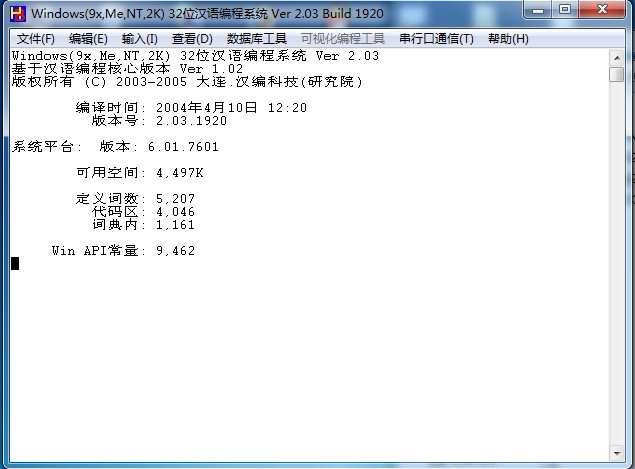Click the black cursor block in console
The height and width of the screenshot is (469, 635).
(x=15, y=263)
